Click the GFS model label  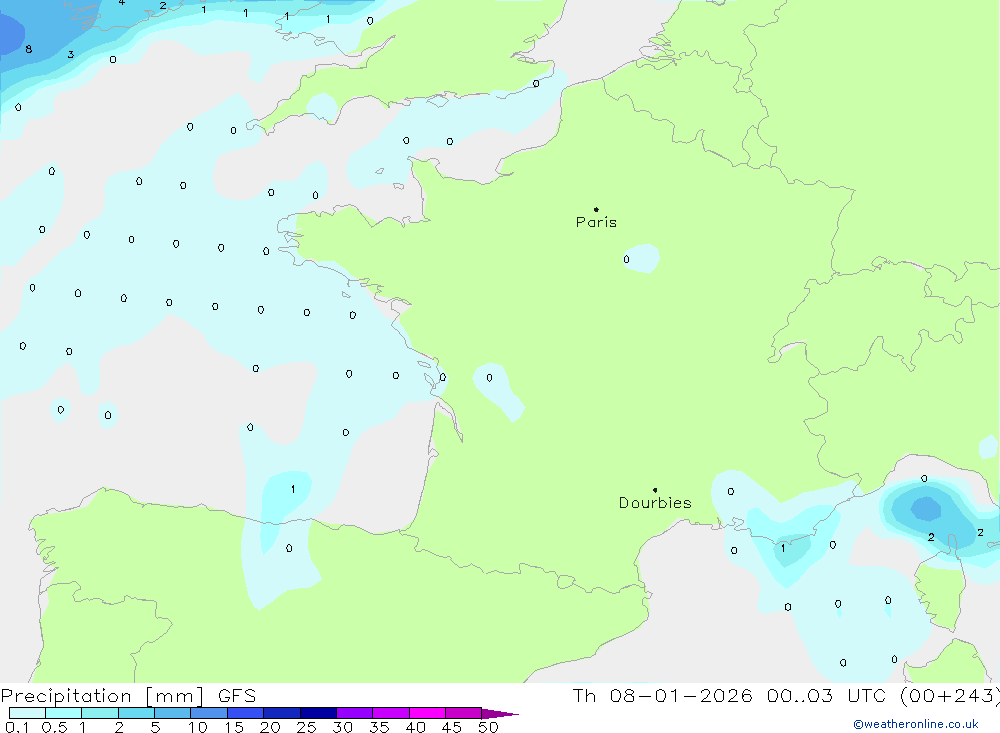click(x=237, y=696)
